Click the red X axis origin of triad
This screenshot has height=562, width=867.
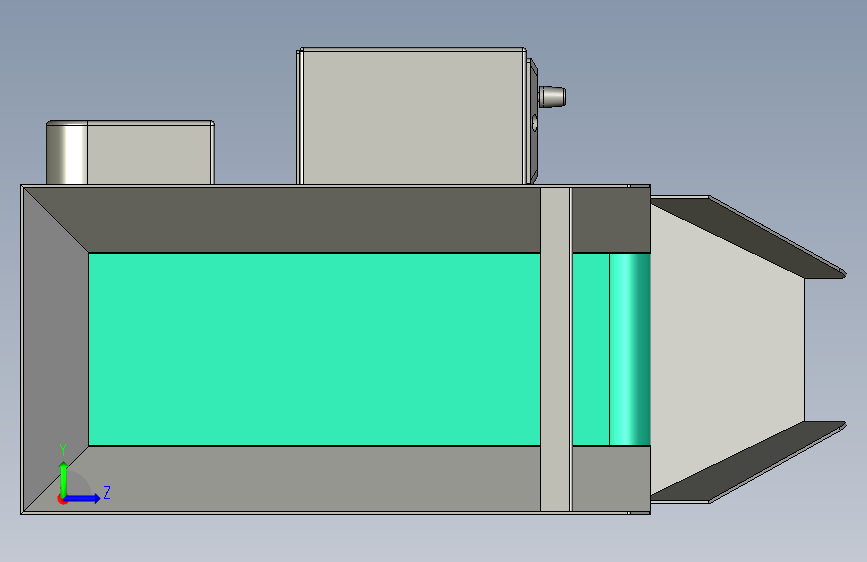pos(61,499)
